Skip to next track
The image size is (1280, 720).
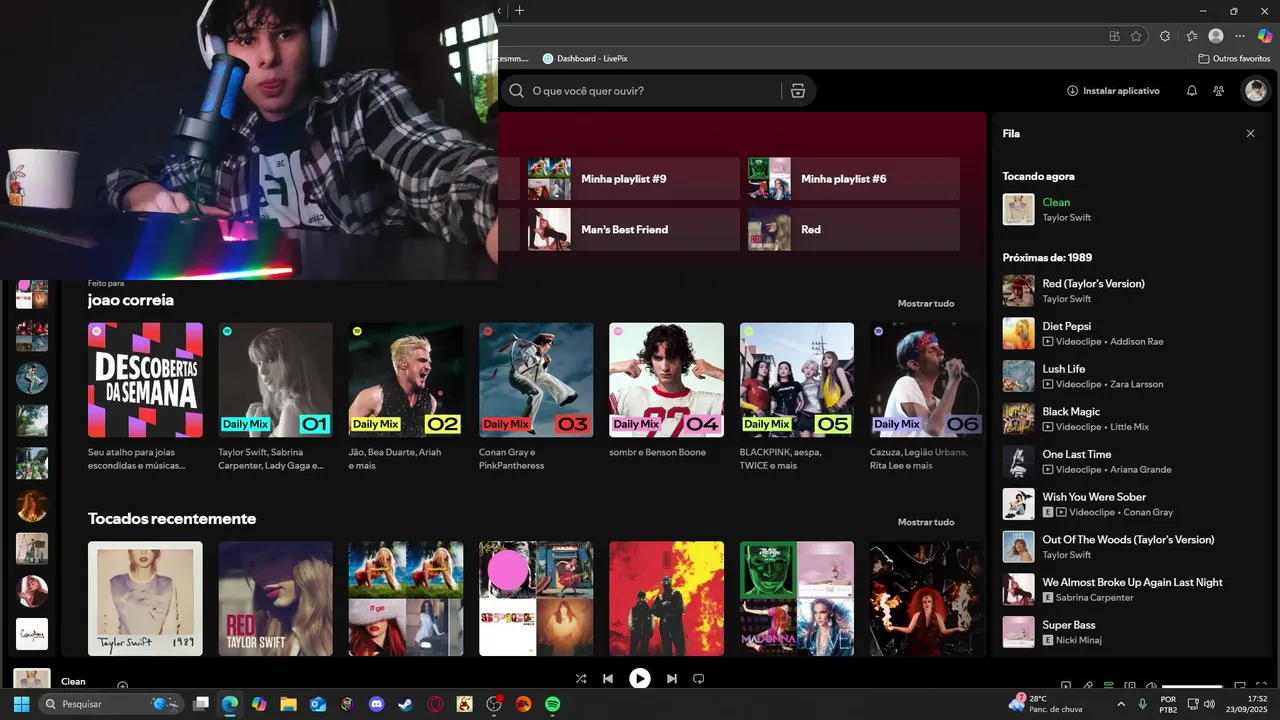click(x=672, y=679)
